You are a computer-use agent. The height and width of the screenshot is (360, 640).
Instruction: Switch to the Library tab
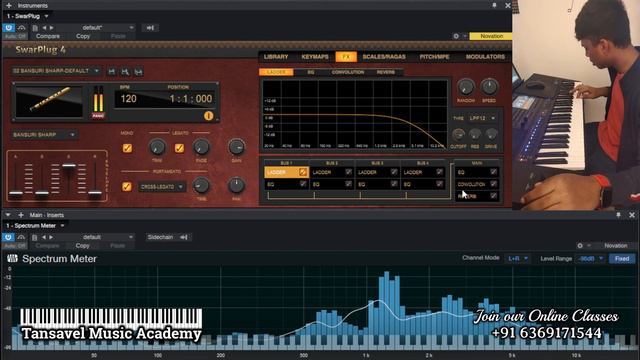[x=276, y=57]
